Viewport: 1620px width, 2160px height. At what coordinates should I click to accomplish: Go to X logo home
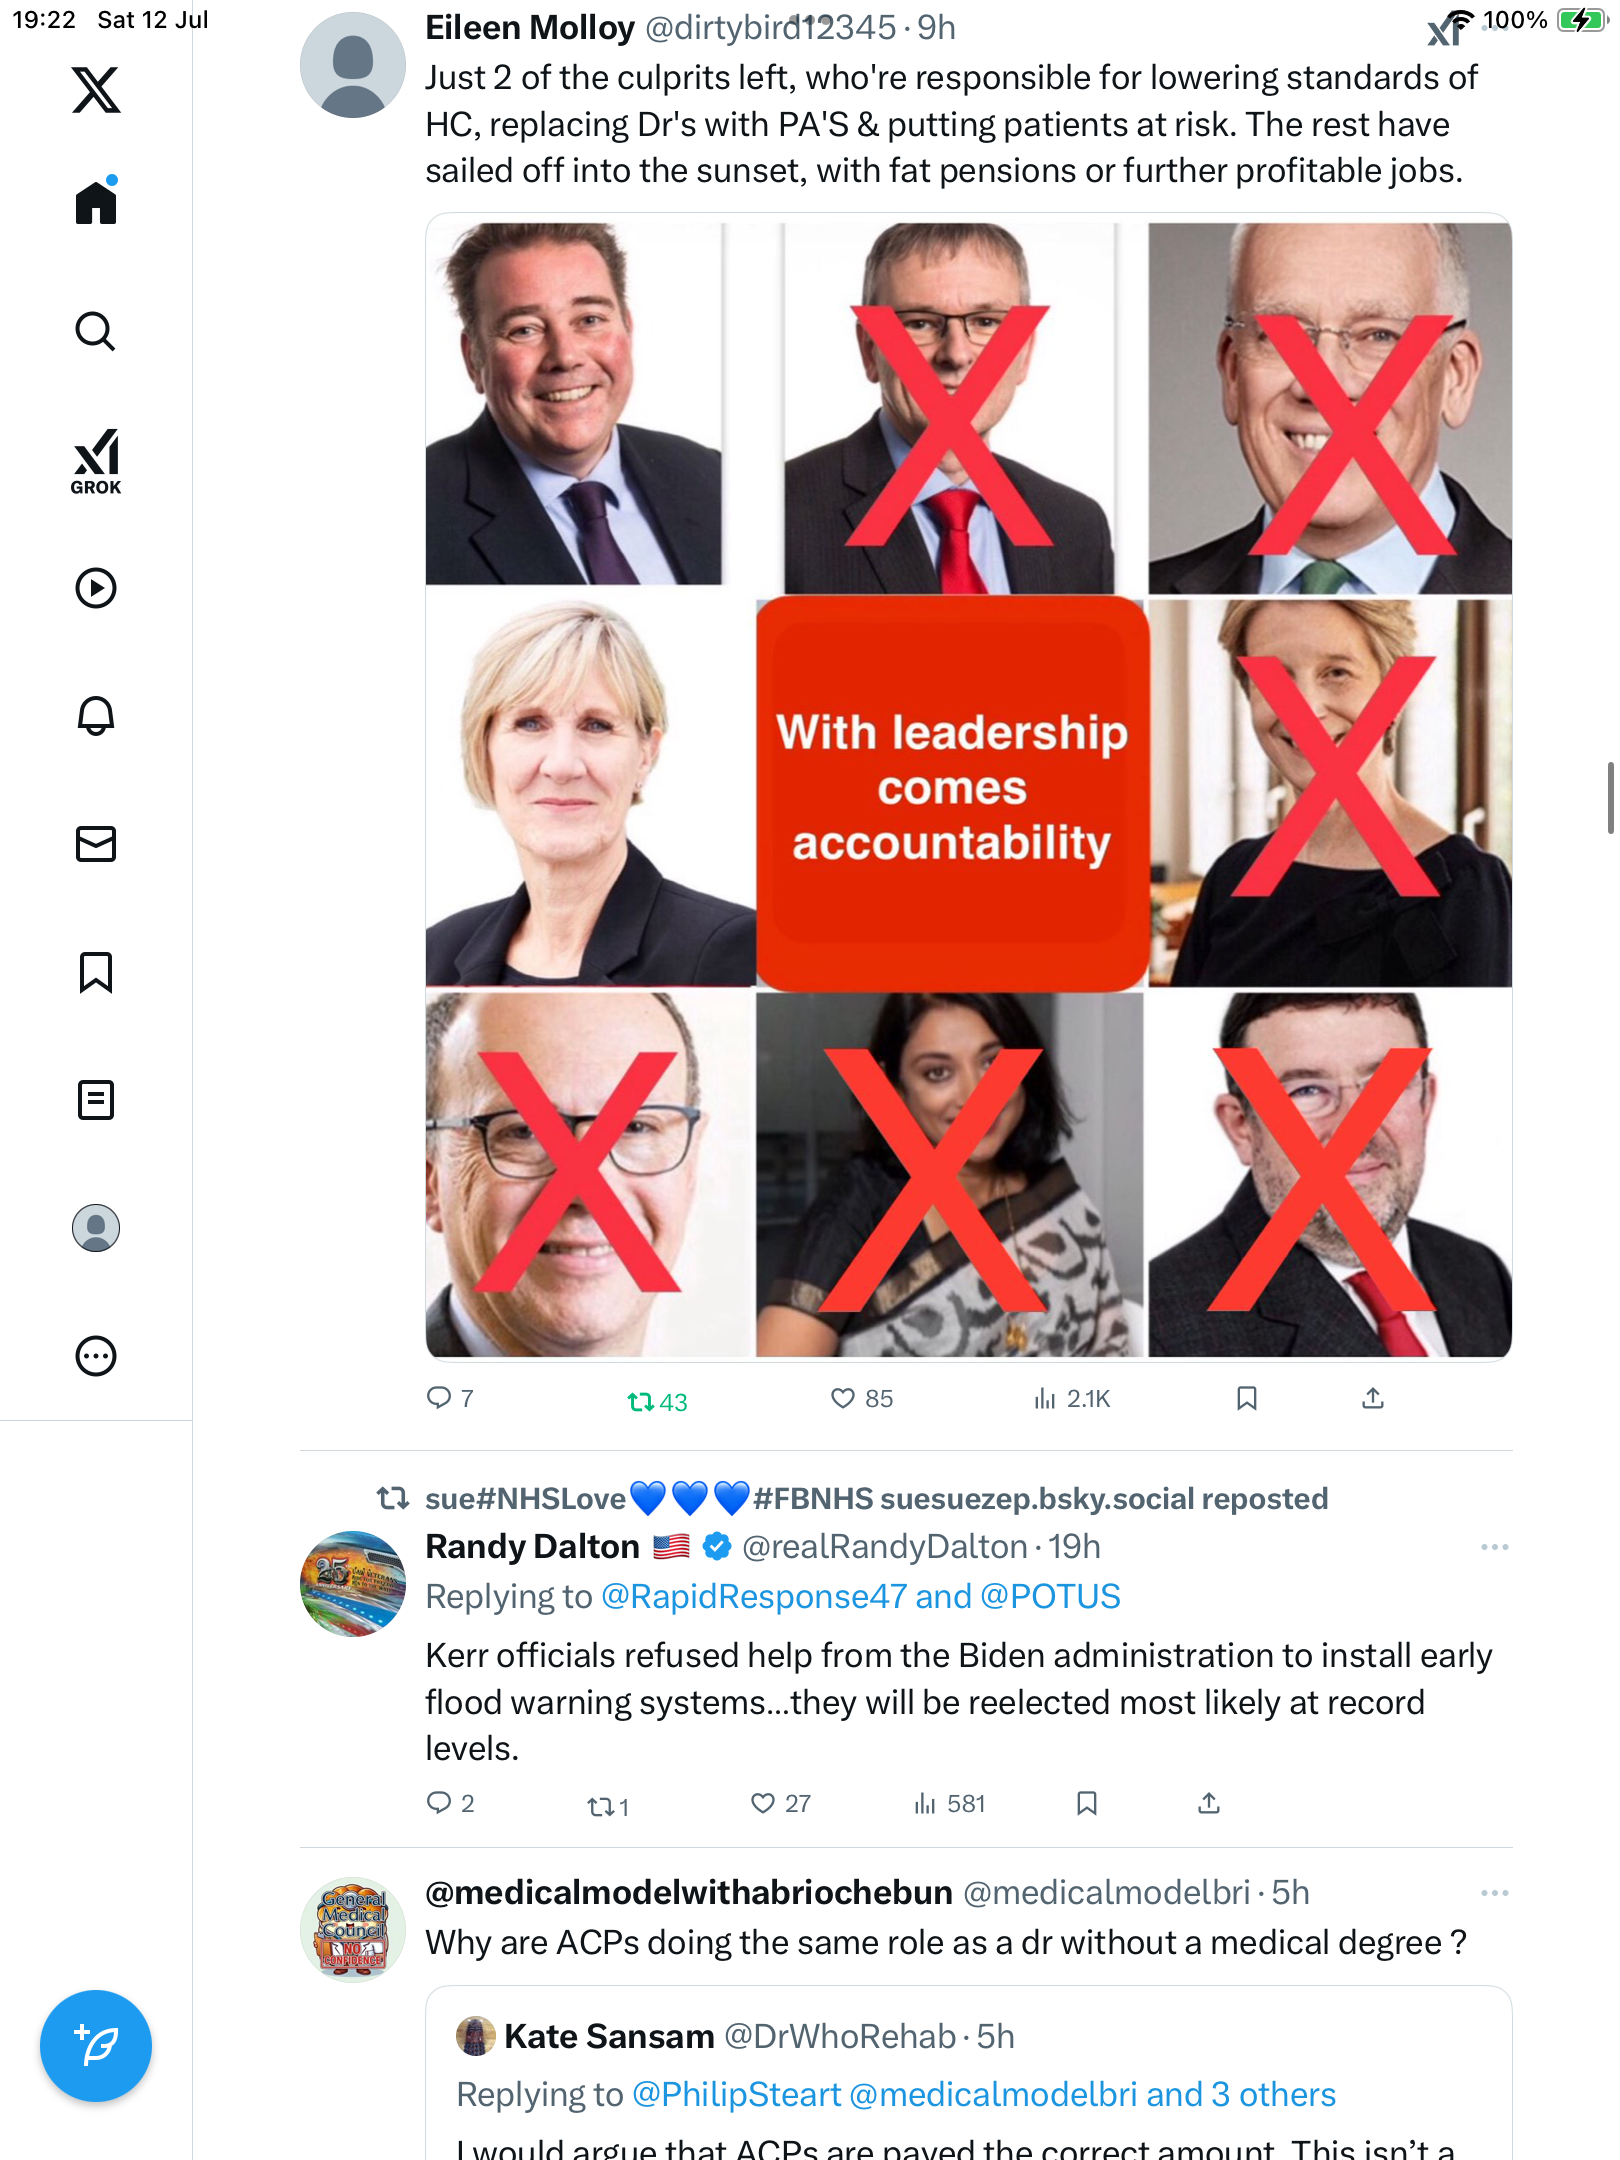(96, 90)
